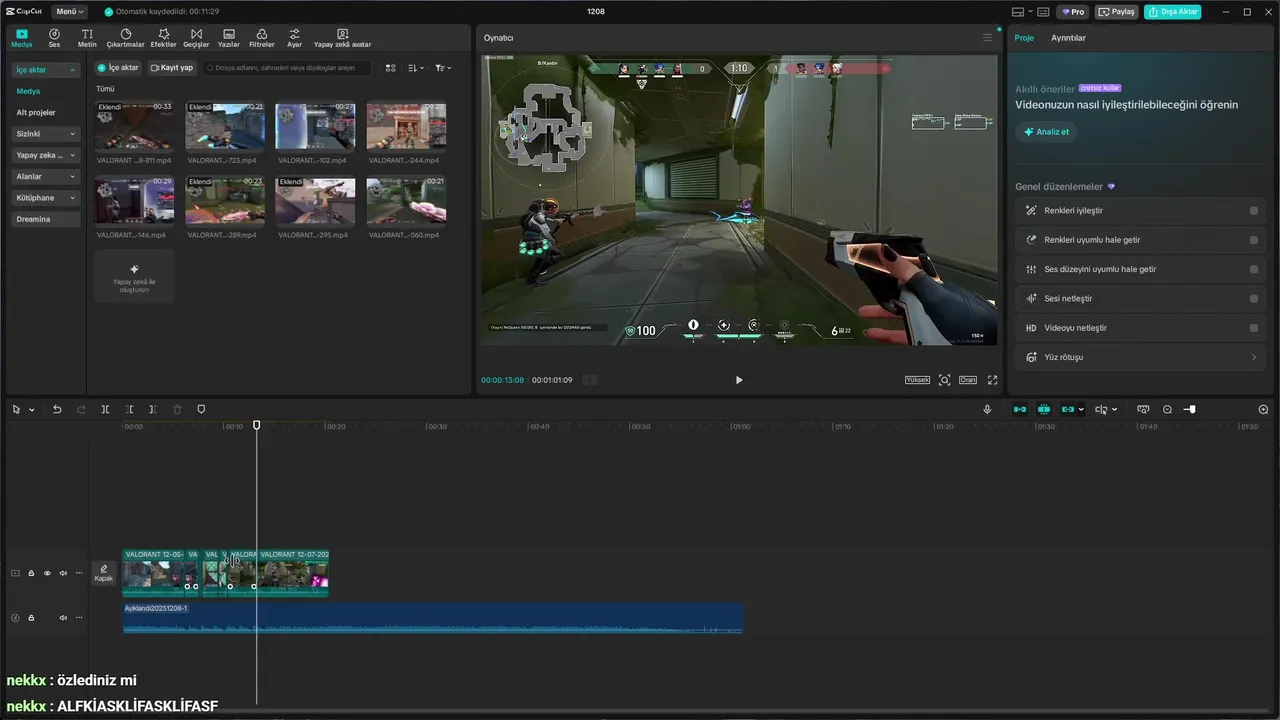Click the Analiz et button
1280x720 pixels.
point(1046,132)
